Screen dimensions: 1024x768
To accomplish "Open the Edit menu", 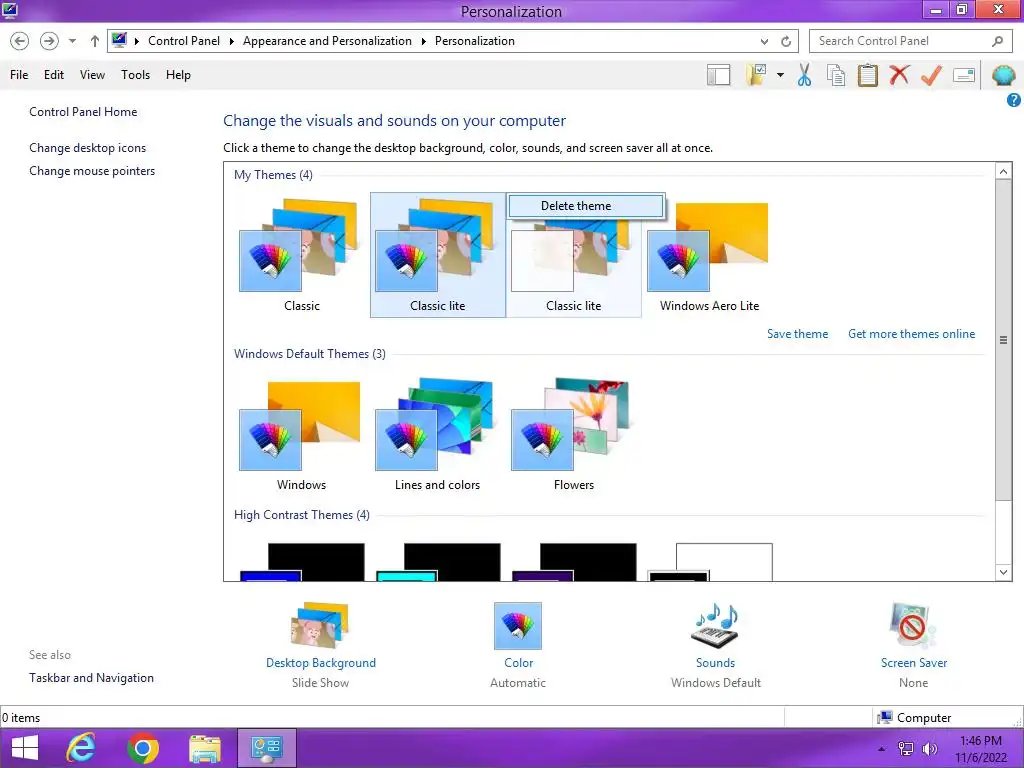I will [54, 75].
